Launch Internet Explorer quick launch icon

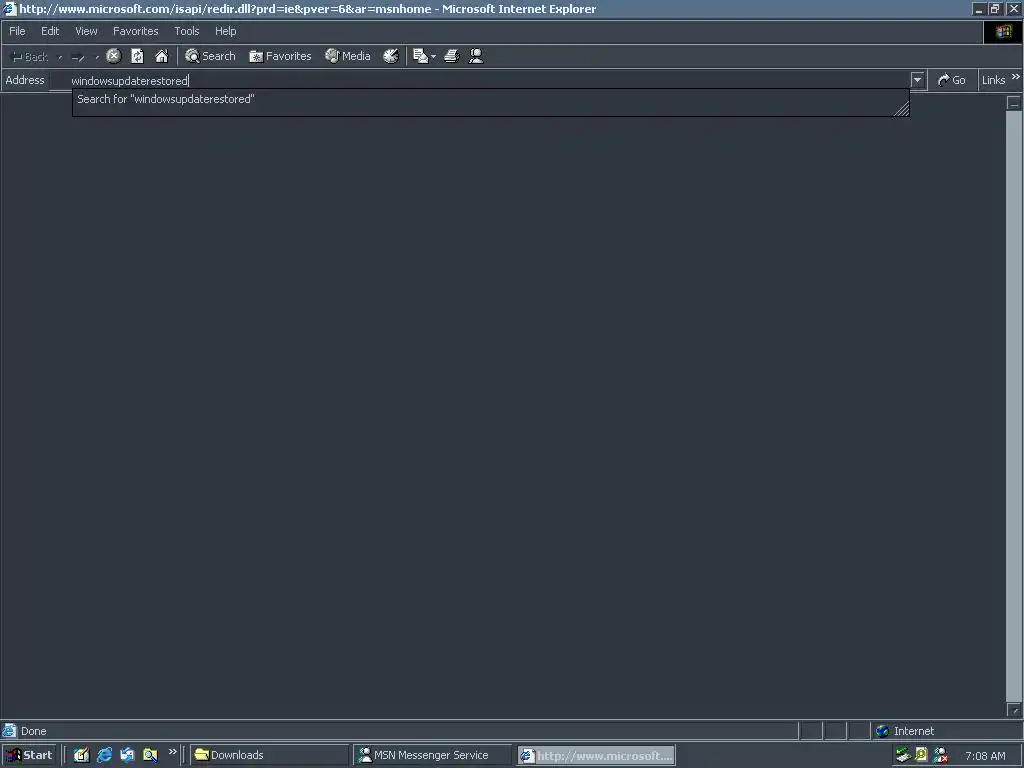click(104, 755)
